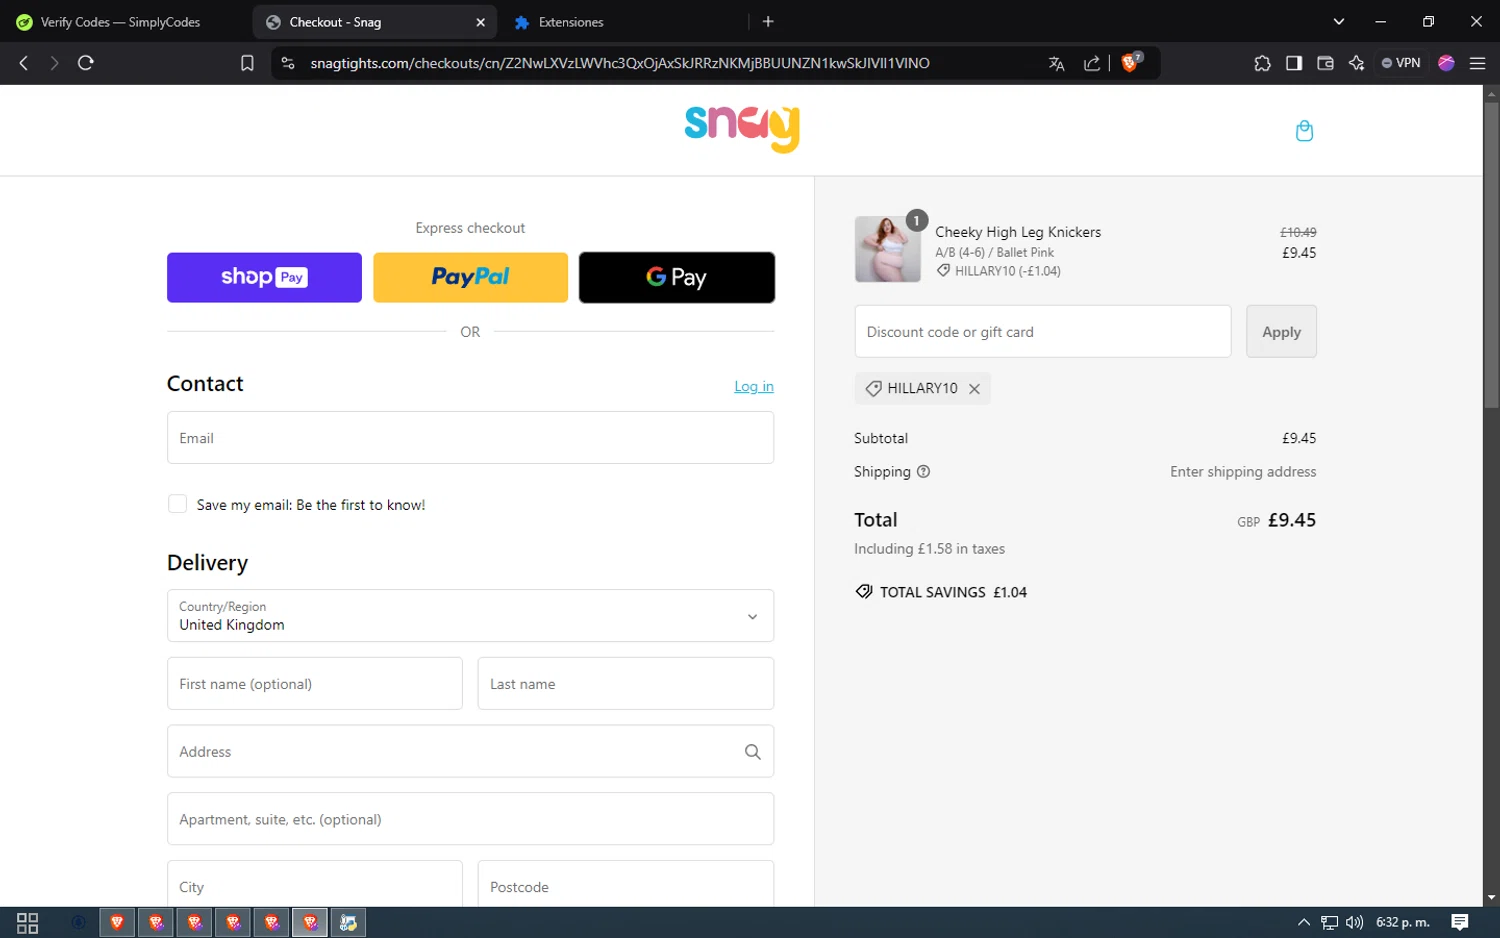Close the Checkout - Snag tab

[480, 22]
